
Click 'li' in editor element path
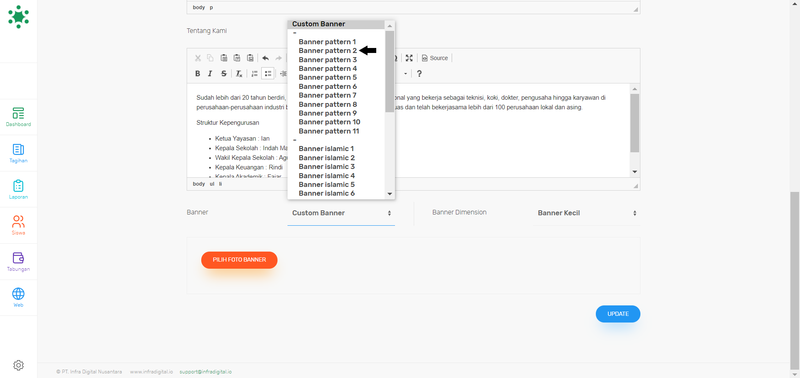point(220,184)
